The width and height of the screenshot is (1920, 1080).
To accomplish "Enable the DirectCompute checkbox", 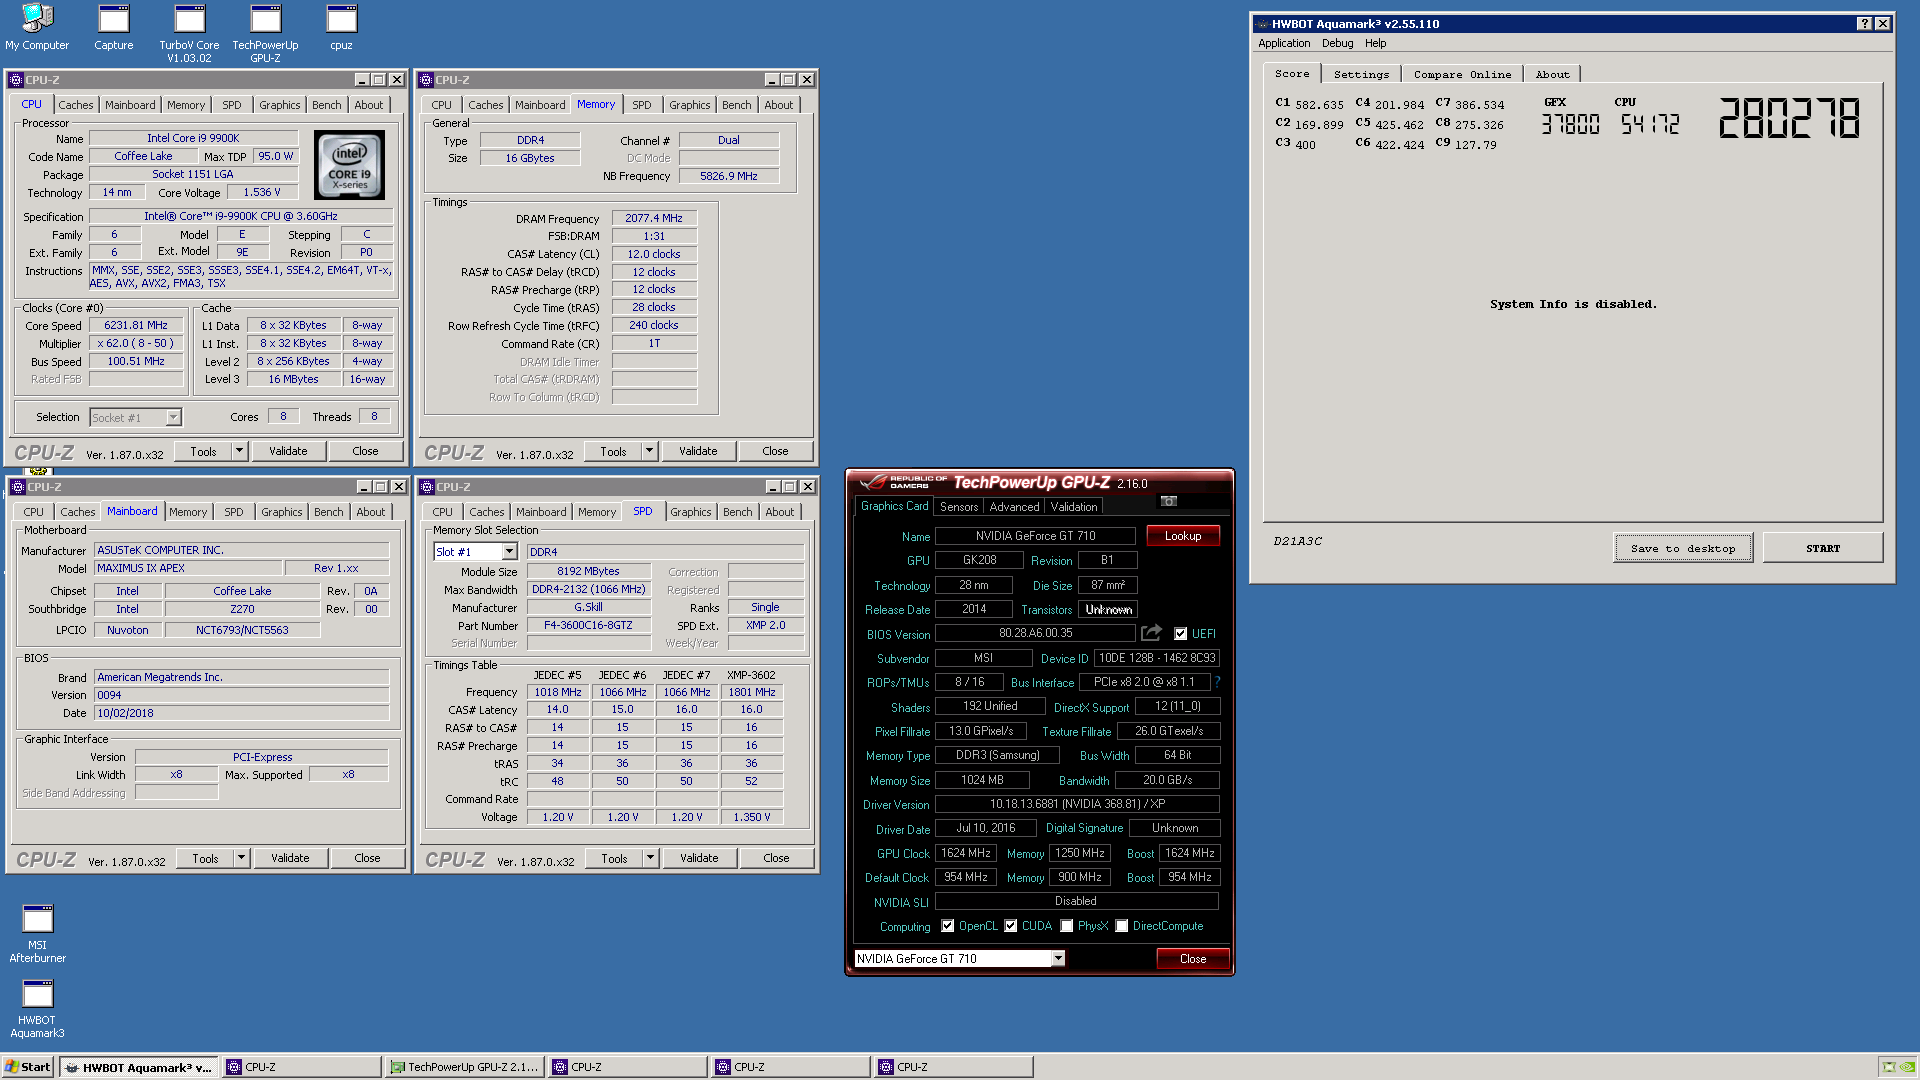I will (x=1122, y=926).
